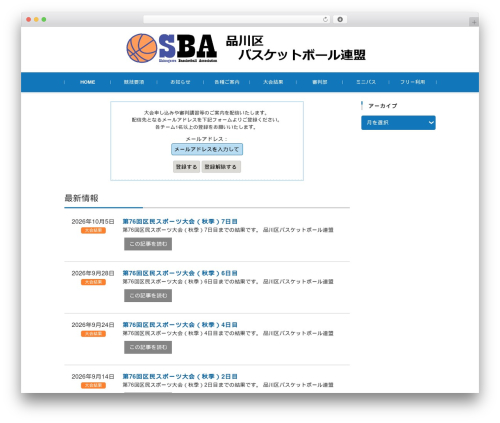Open the menu item right of HOME
The width and height of the screenshot is (500, 423).
pyautogui.click(x=134, y=82)
